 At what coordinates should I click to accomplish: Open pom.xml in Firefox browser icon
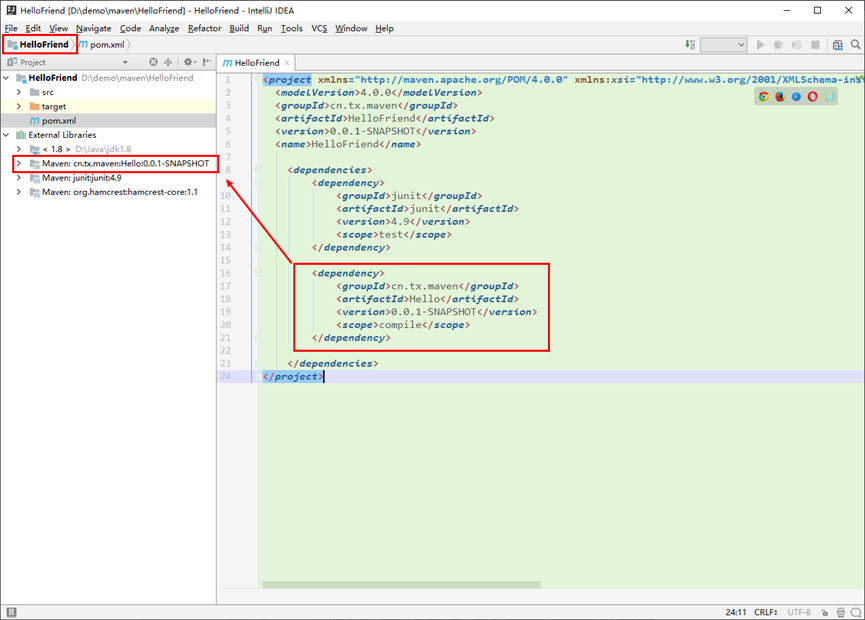780,97
